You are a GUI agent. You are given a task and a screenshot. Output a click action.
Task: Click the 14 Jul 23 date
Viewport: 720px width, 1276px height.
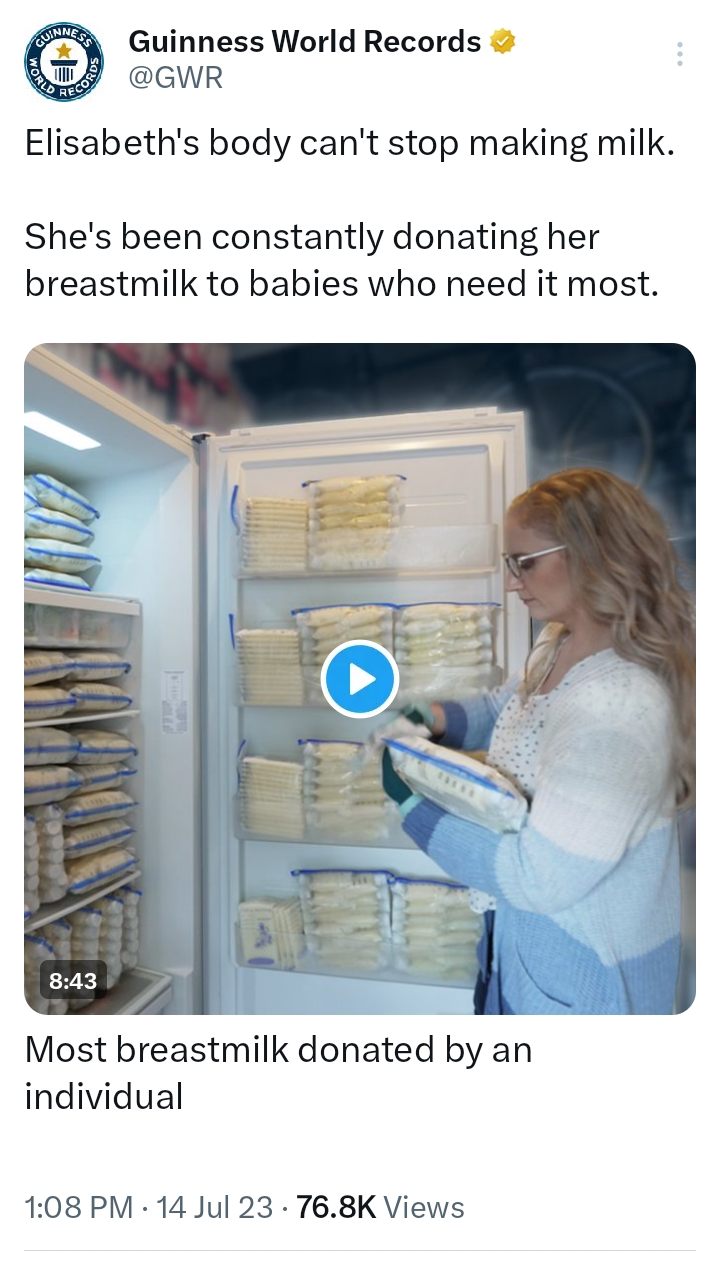(215, 1207)
